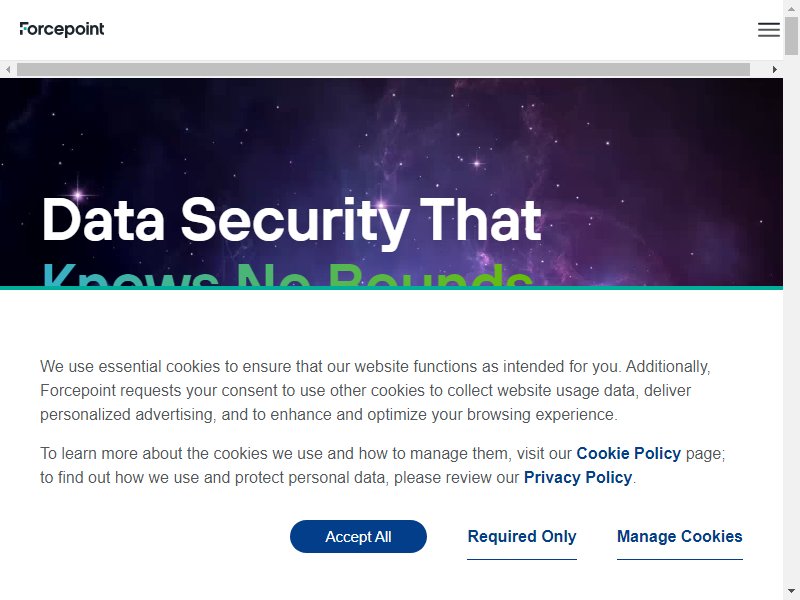Open the Privacy Policy link

(578, 477)
